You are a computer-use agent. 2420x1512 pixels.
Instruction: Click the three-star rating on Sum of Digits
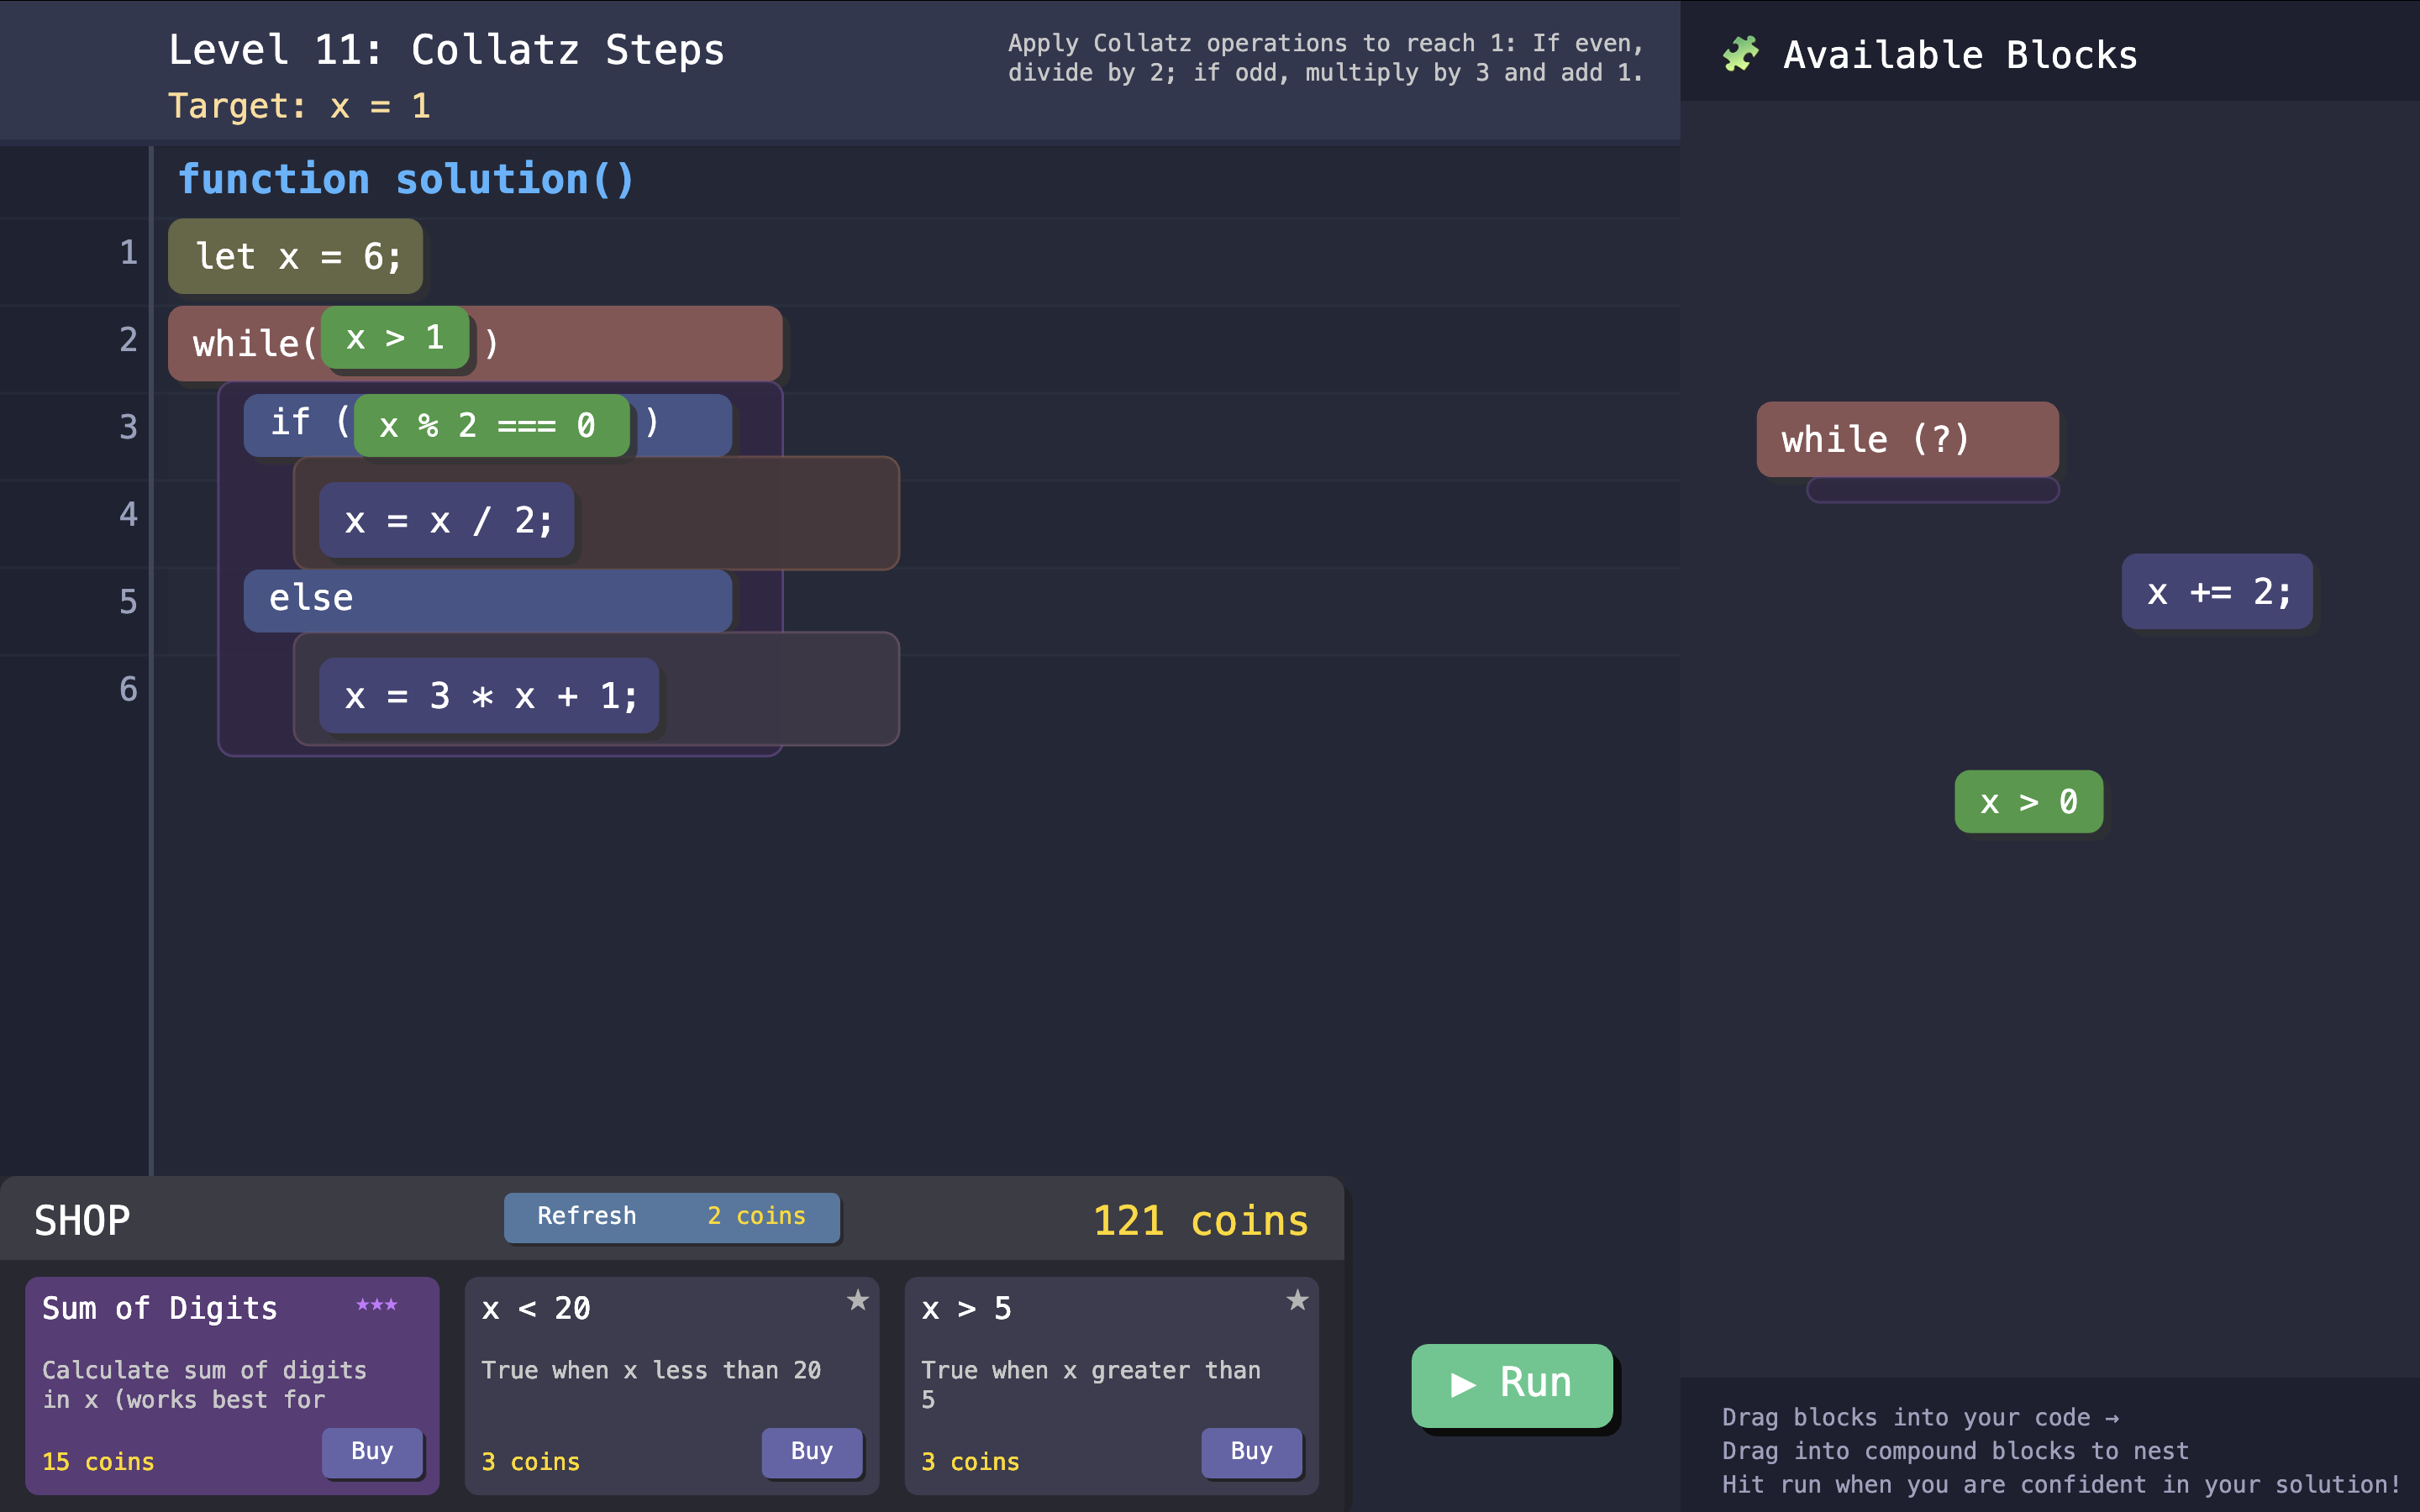pos(376,1305)
